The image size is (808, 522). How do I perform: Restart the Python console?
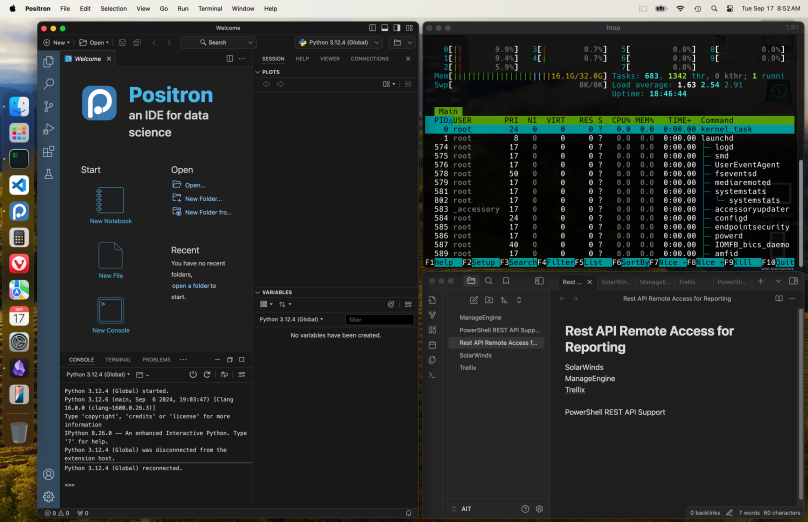pyautogui.click(x=207, y=375)
